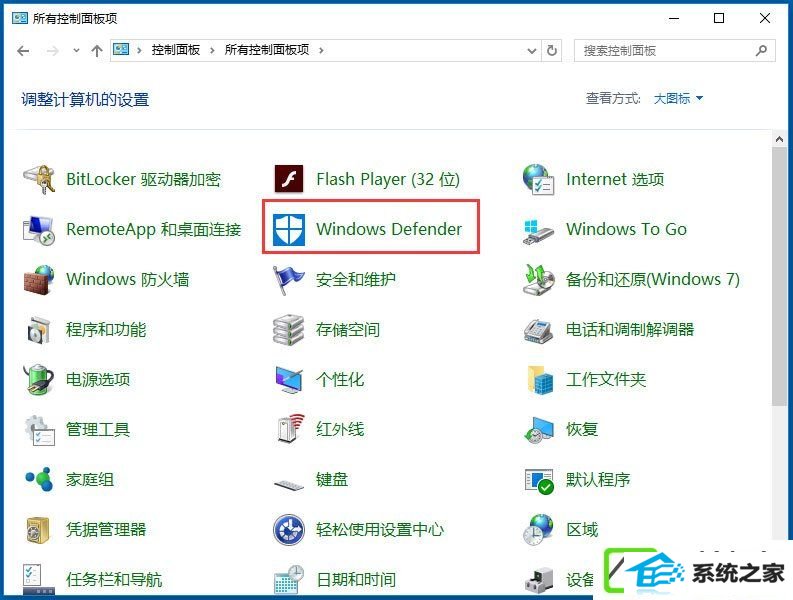Image resolution: width=793 pixels, height=600 pixels.
Task: Open the 日期和时间 calendar icon
Action: click(289, 579)
